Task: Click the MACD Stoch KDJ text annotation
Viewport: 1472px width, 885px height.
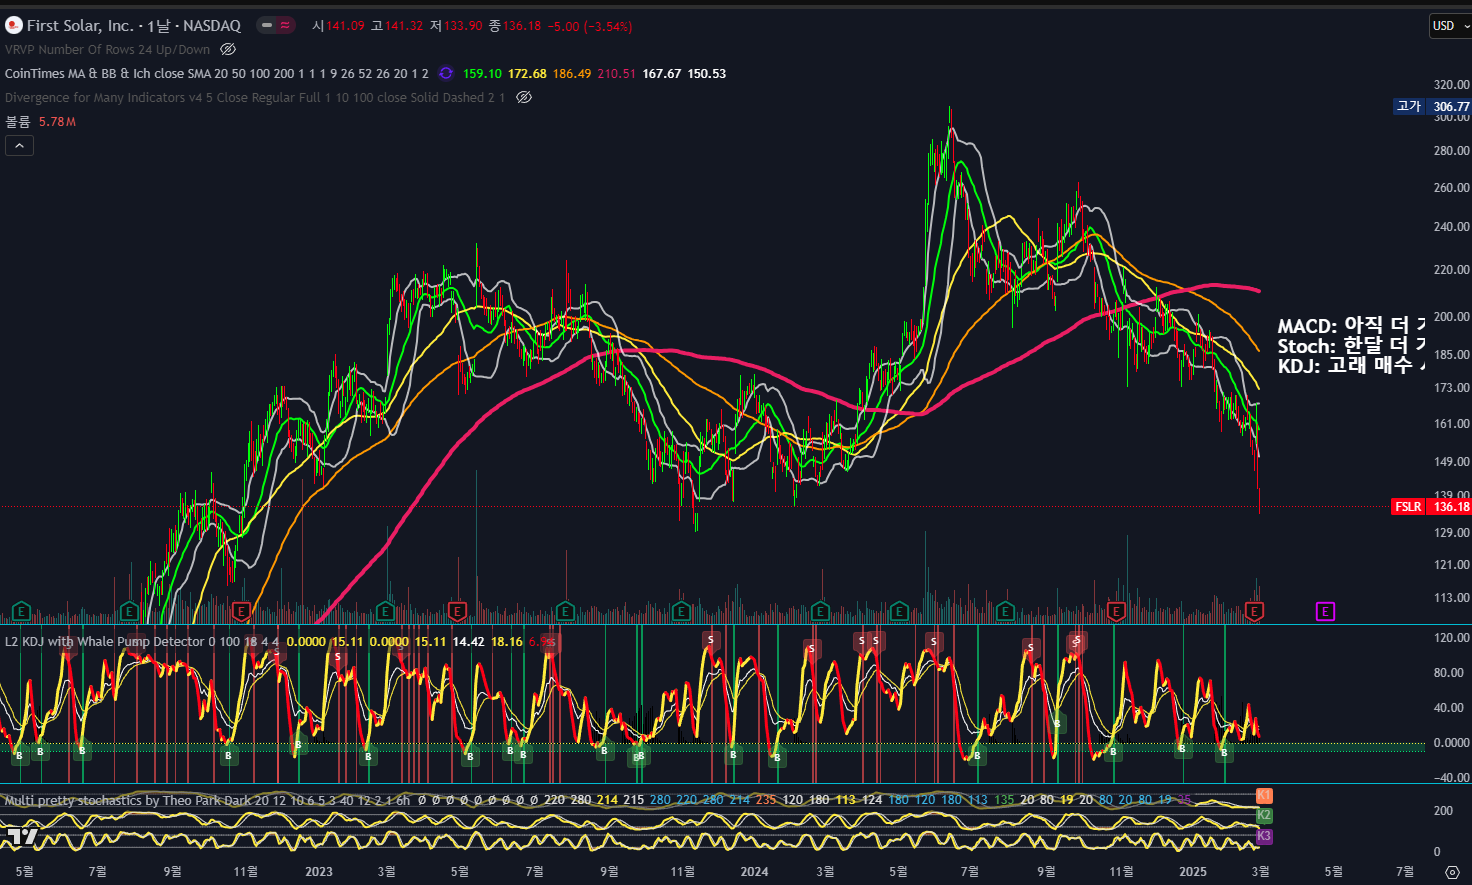Action: (x=1350, y=346)
